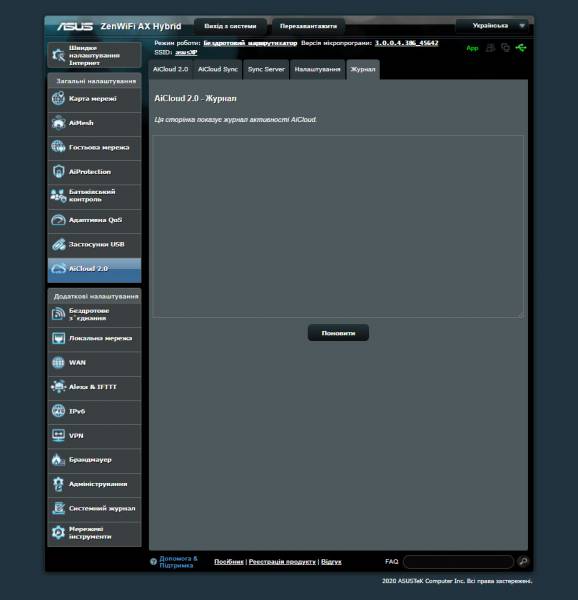Screen dimensions: 578x600
Task: Open Брандмауер menu item
Action: coord(94,460)
